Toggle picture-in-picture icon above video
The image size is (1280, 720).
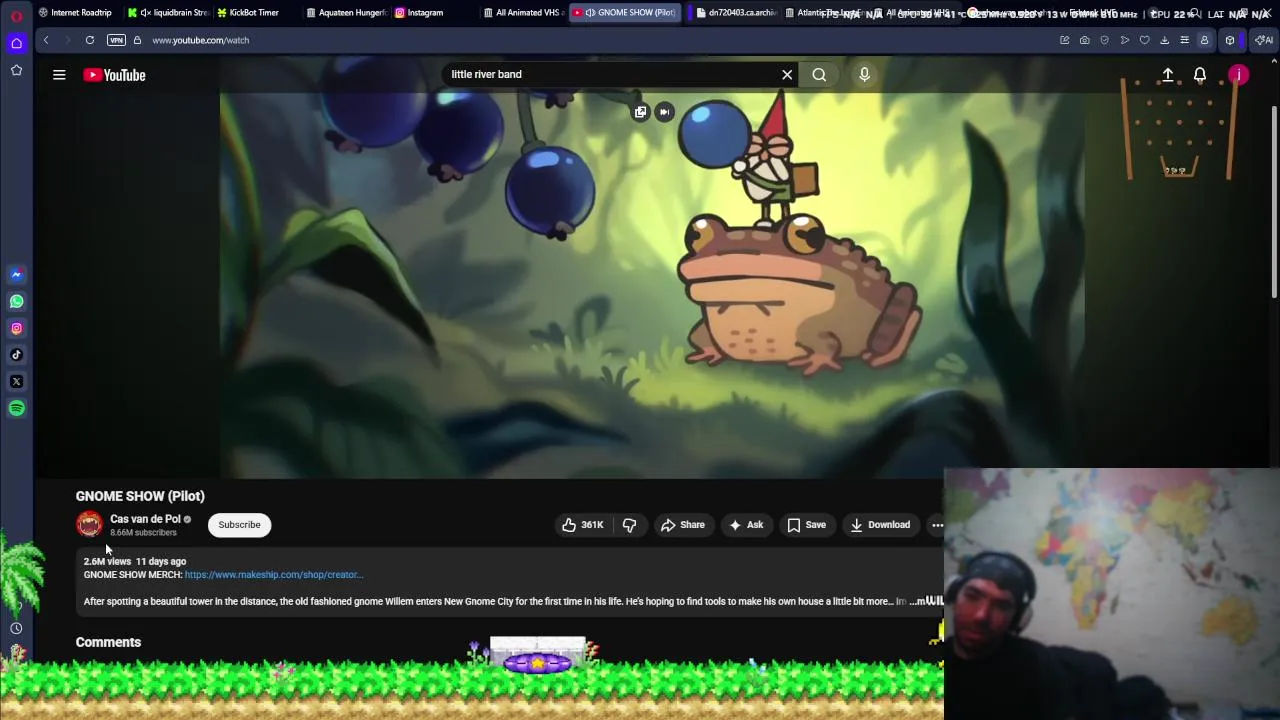point(664,112)
